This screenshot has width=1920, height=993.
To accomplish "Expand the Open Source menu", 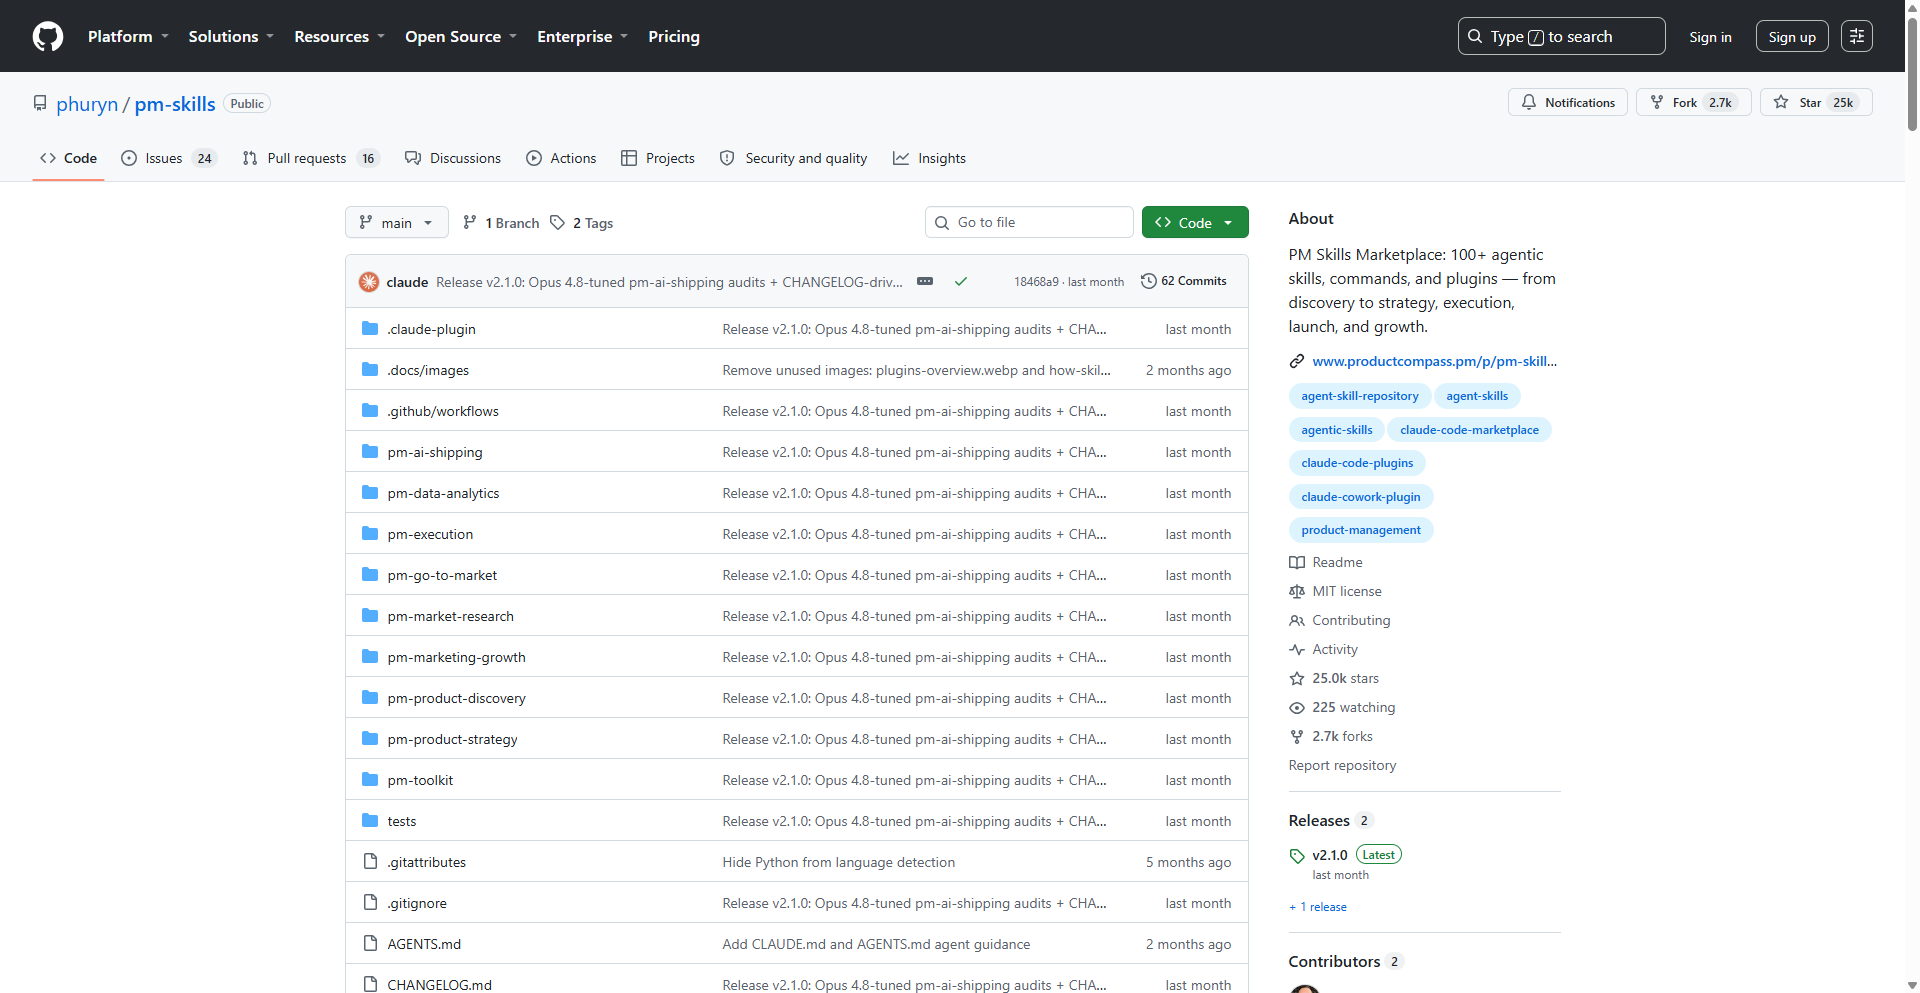I will (461, 37).
